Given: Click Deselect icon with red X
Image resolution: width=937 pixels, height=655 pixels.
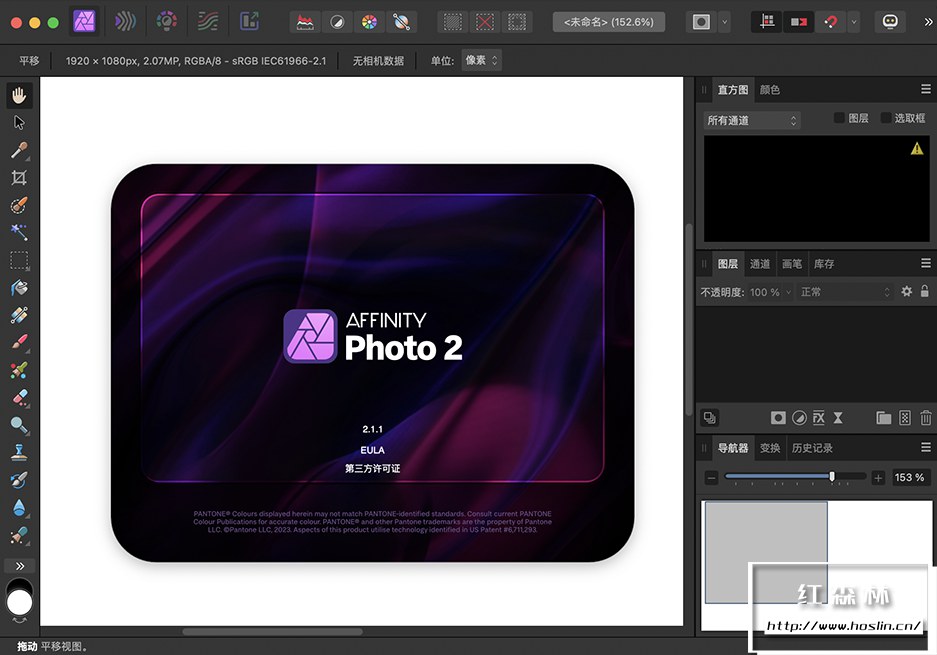Looking at the screenshot, I should pyautogui.click(x=485, y=23).
